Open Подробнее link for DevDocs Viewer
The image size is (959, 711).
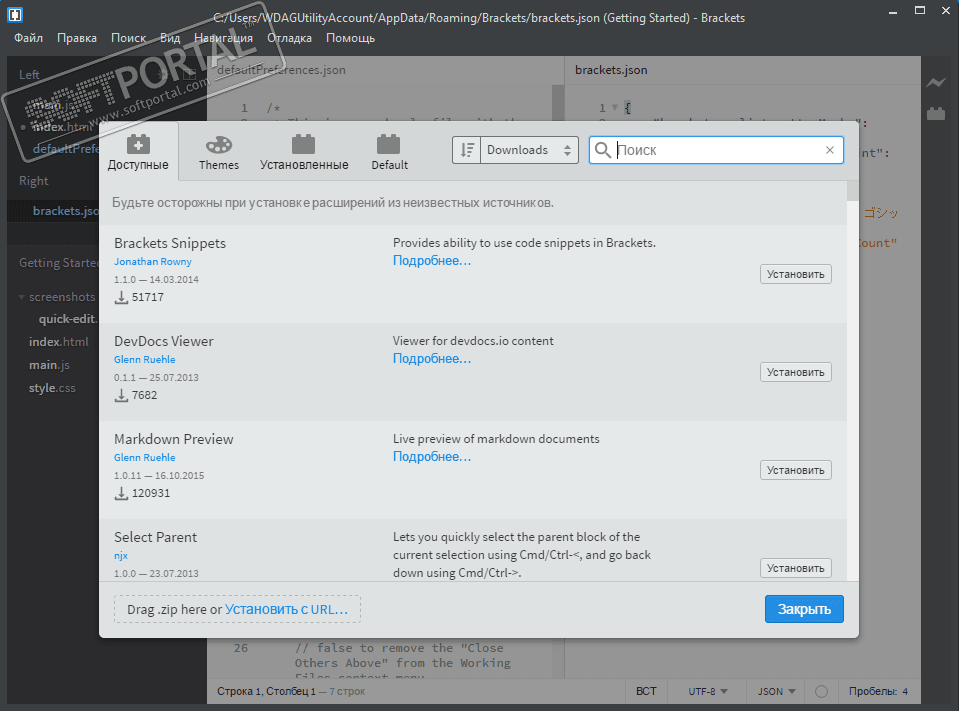point(432,358)
